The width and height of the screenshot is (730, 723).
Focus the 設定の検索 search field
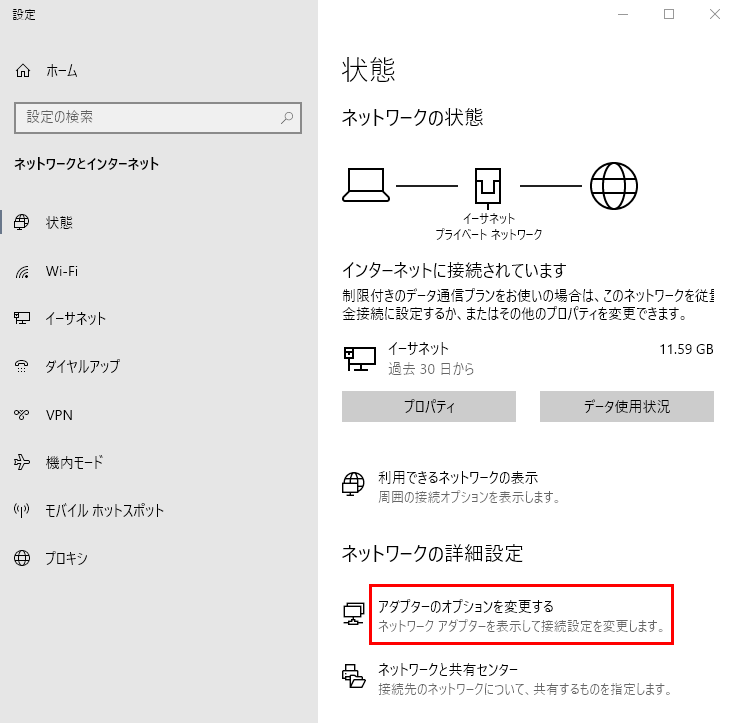[x=158, y=118]
